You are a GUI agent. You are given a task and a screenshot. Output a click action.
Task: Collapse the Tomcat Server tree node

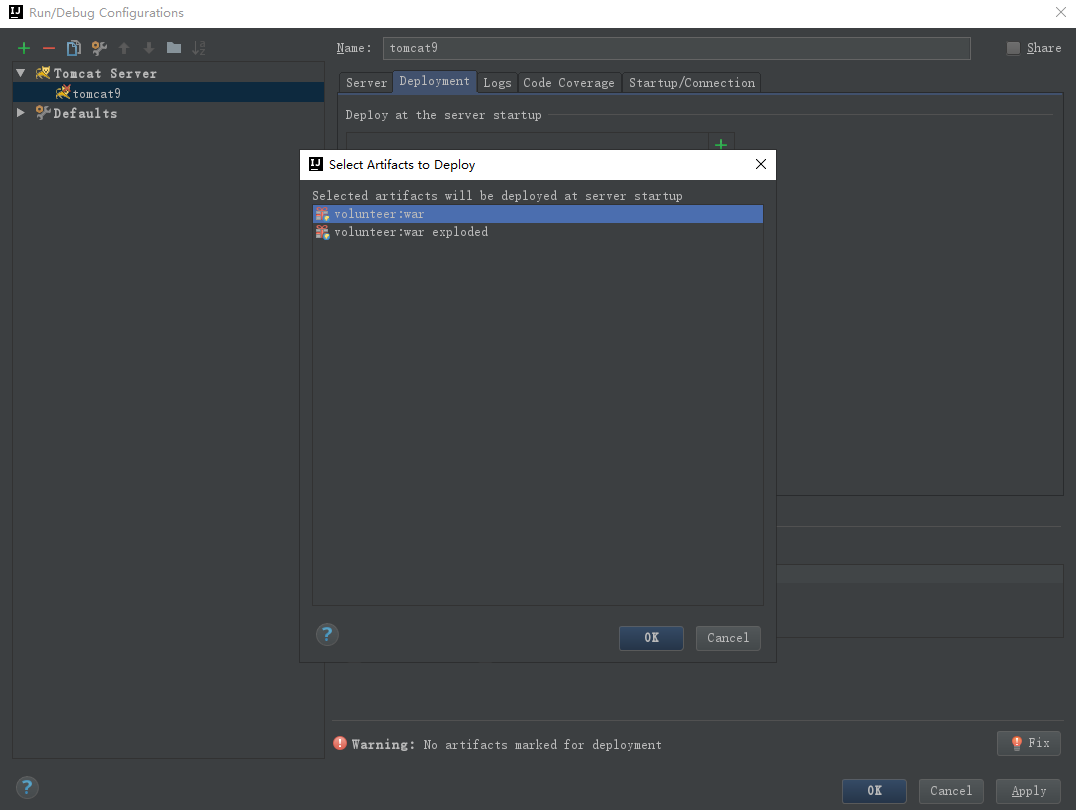tap(21, 73)
